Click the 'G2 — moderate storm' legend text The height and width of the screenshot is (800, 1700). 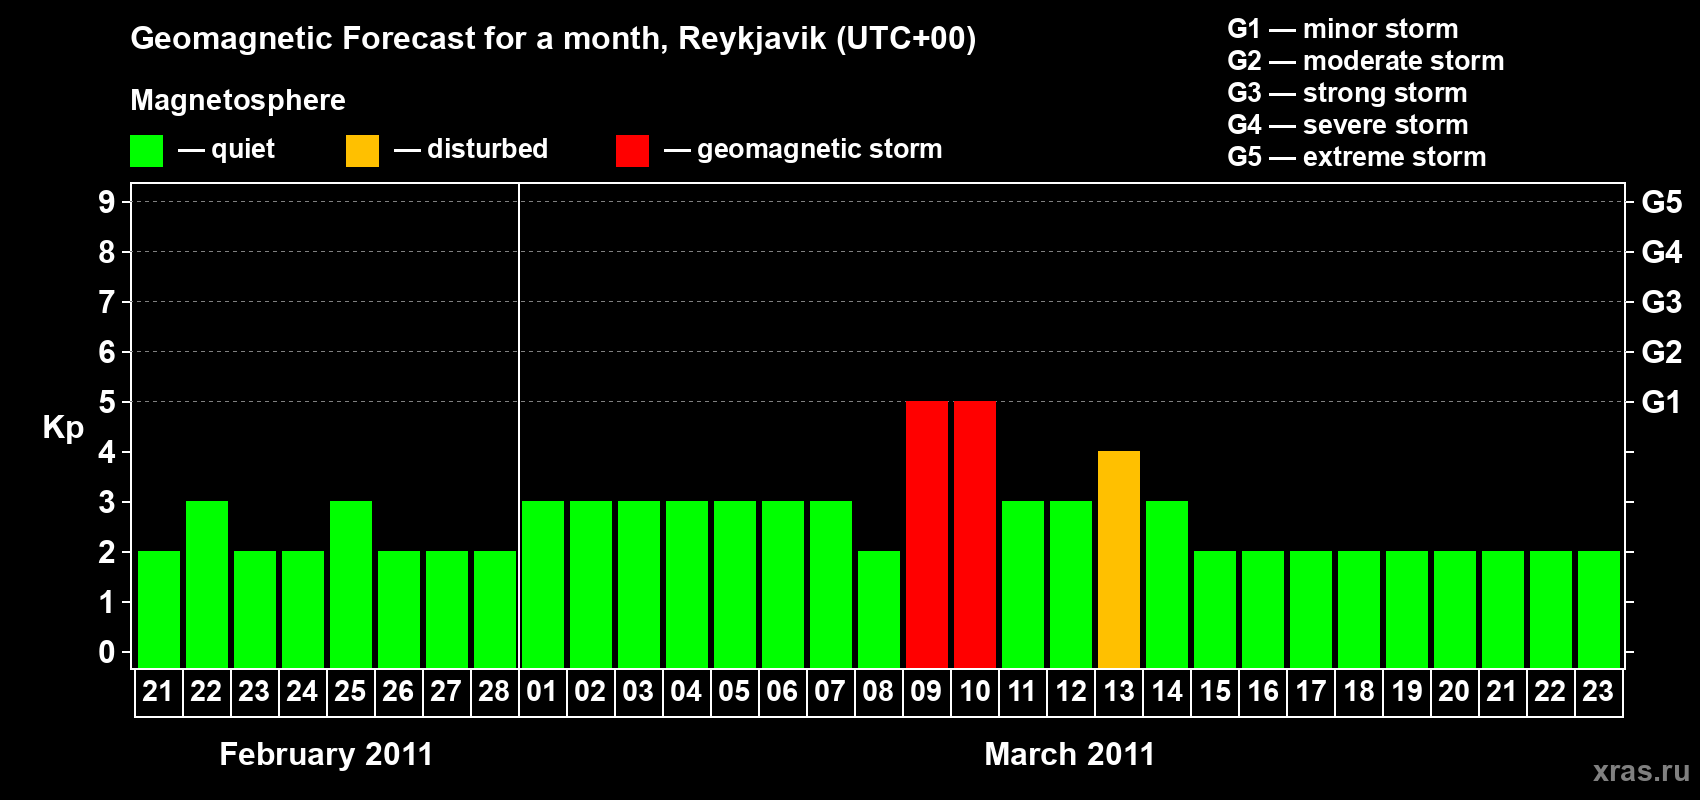click(1366, 61)
